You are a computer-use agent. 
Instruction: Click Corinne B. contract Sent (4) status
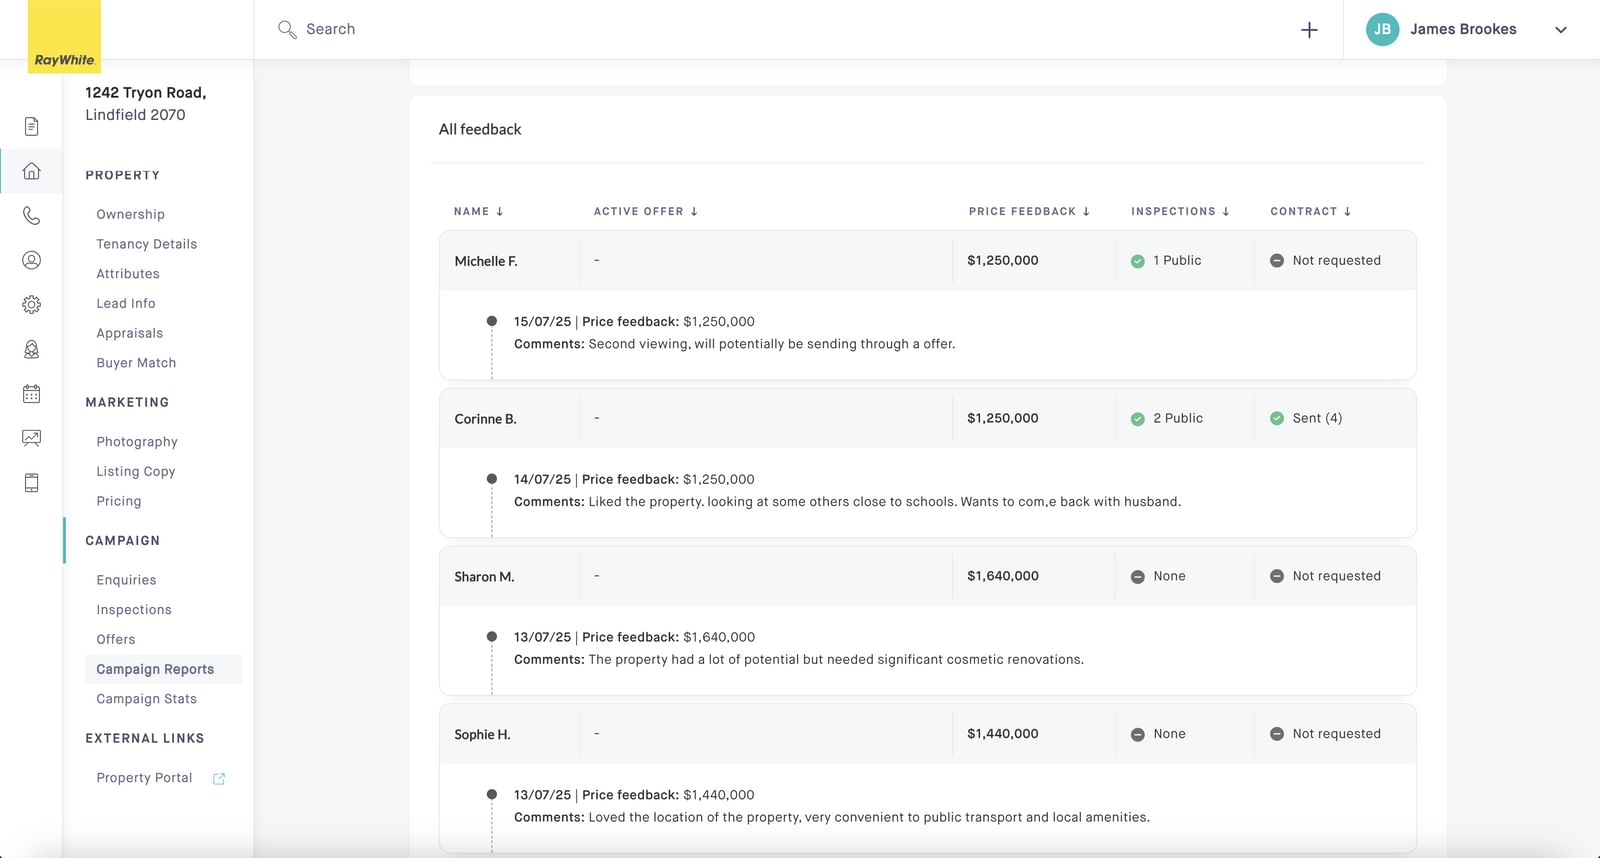pyautogui.click(x=1316, y=419)
